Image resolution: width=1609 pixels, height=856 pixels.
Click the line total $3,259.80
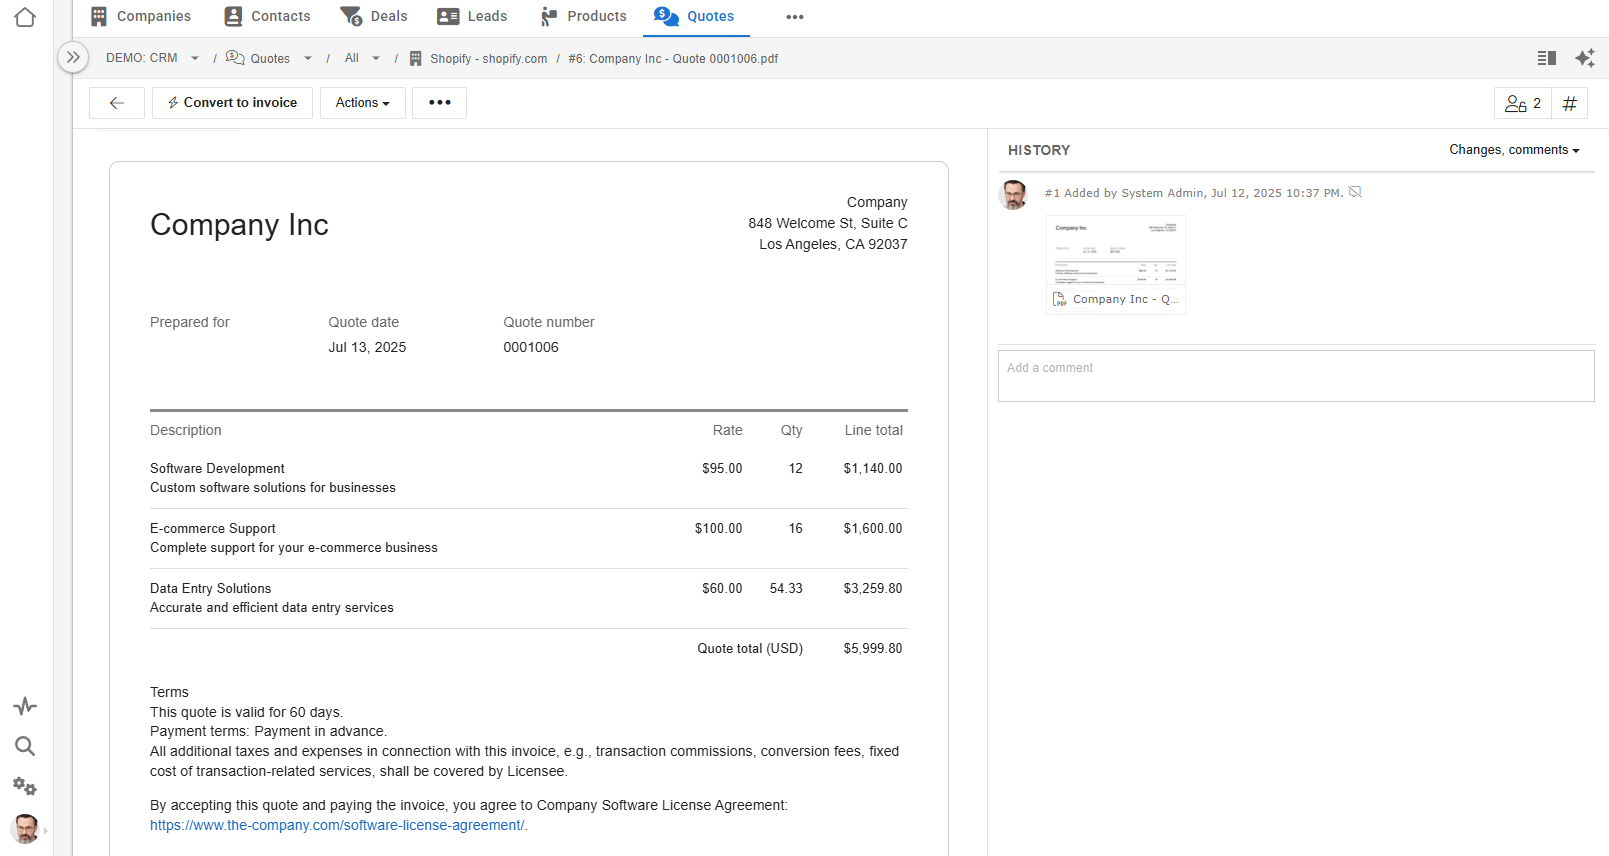(873, 588)
